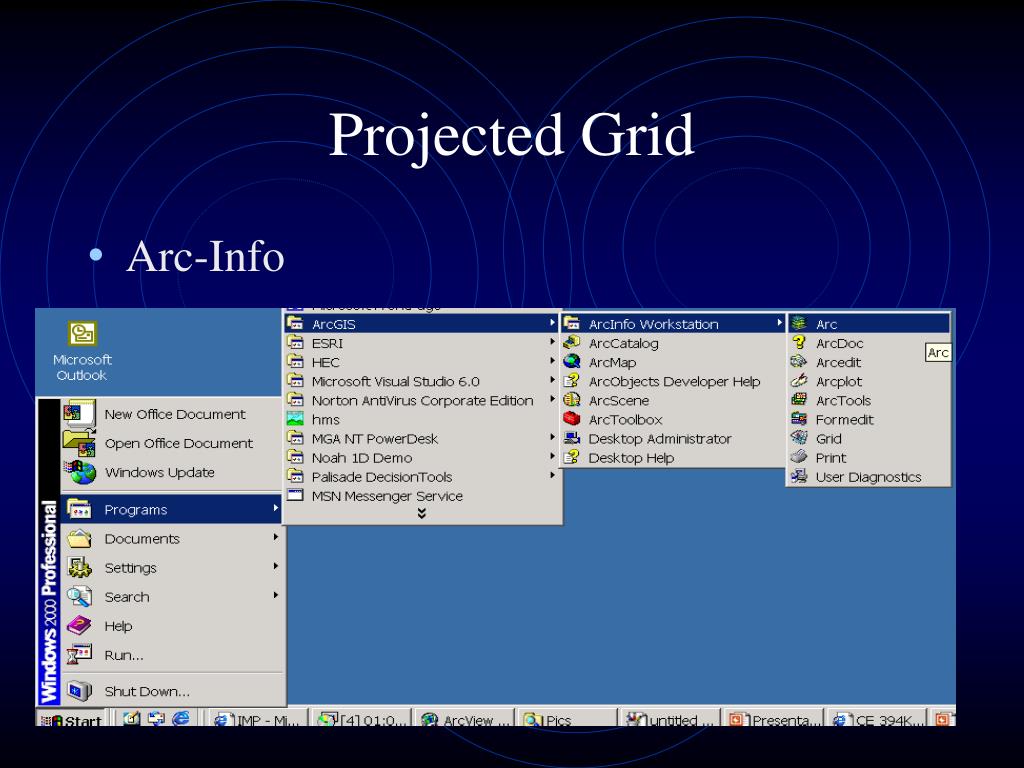The height and width of the screenshot is (768, 1024).
Task: Click the Grid icon in Workstation menu
Action: coord(799,438)
